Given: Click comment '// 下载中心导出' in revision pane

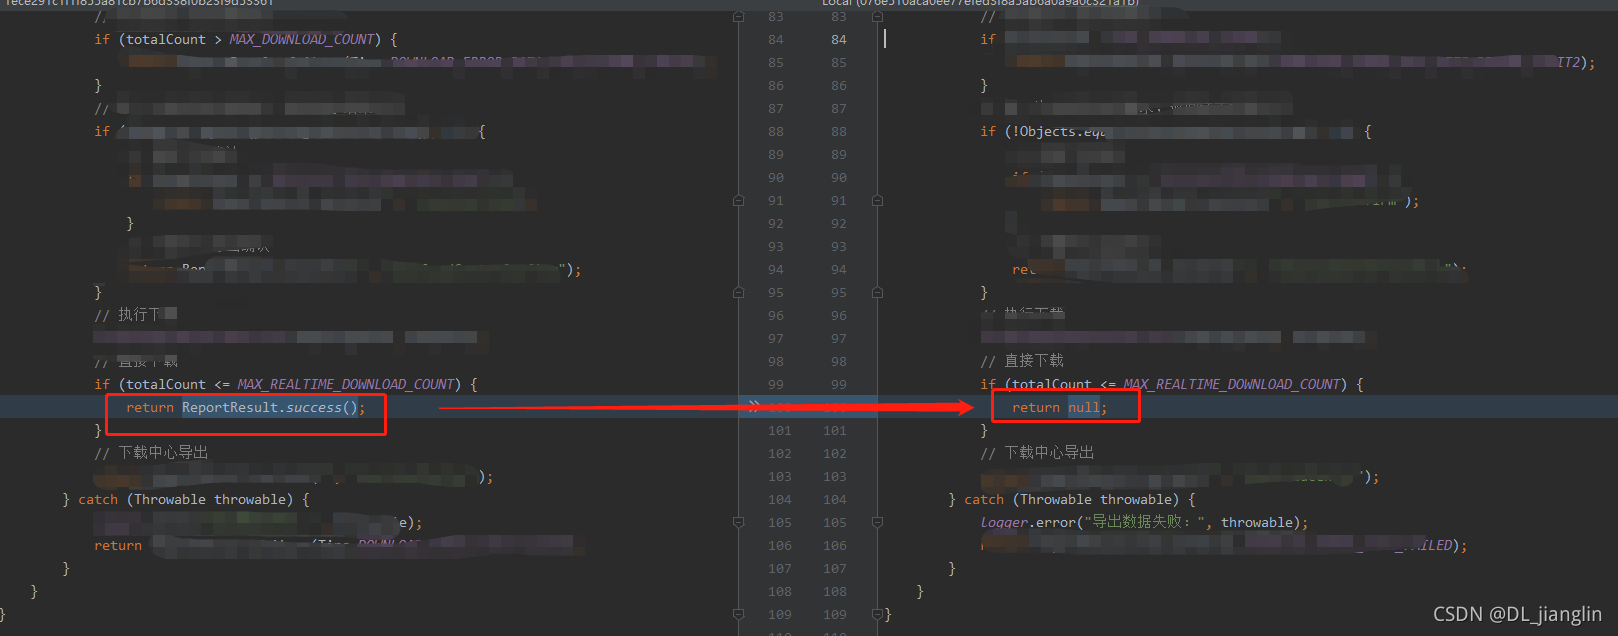Looking at the screenshot, I should (151, 453).
